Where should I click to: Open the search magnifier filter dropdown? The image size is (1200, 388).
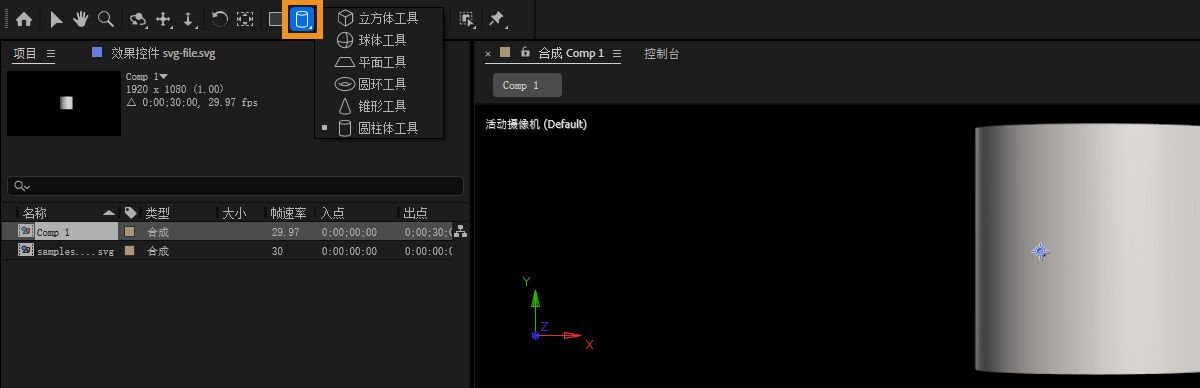click(21, 186)
